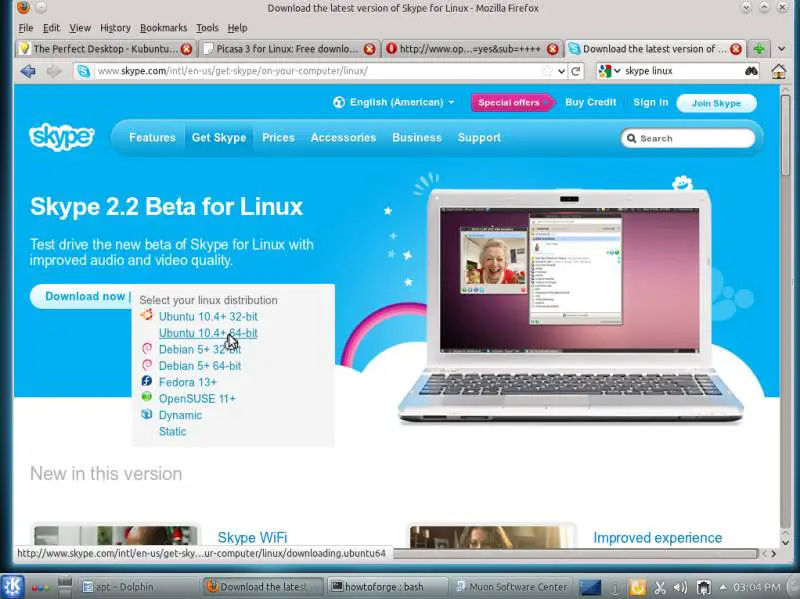Click the Special offers button
The width and height of the screenshot is (800, 599).
[512, 103]
